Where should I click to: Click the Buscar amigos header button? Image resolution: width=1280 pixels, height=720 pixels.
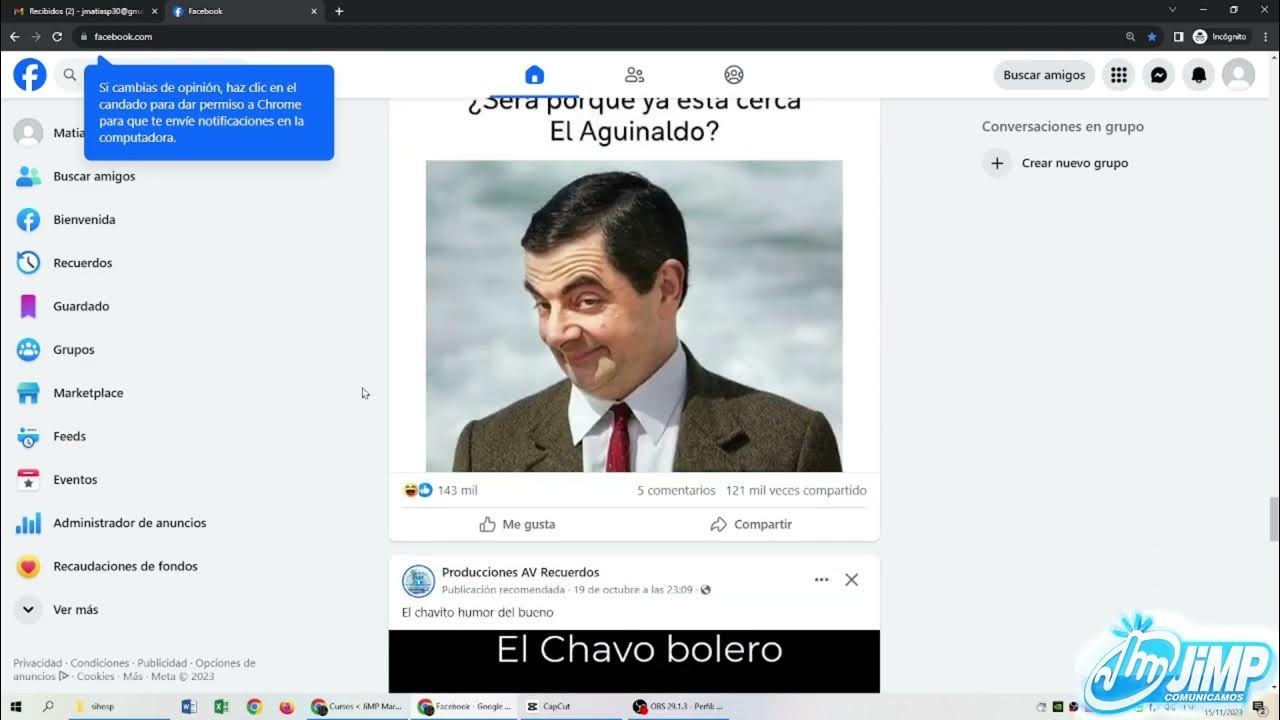[1044, 75]
